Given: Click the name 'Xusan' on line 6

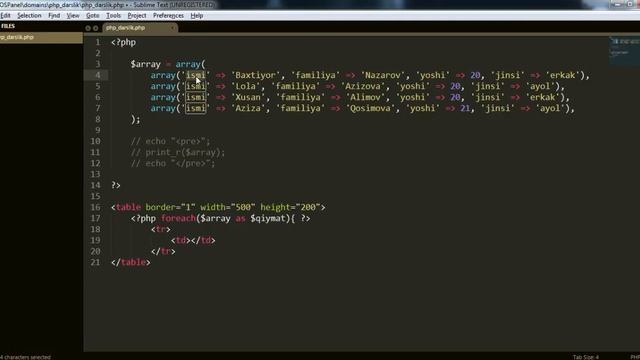Looking at the screenshot, I should [248, 97].
